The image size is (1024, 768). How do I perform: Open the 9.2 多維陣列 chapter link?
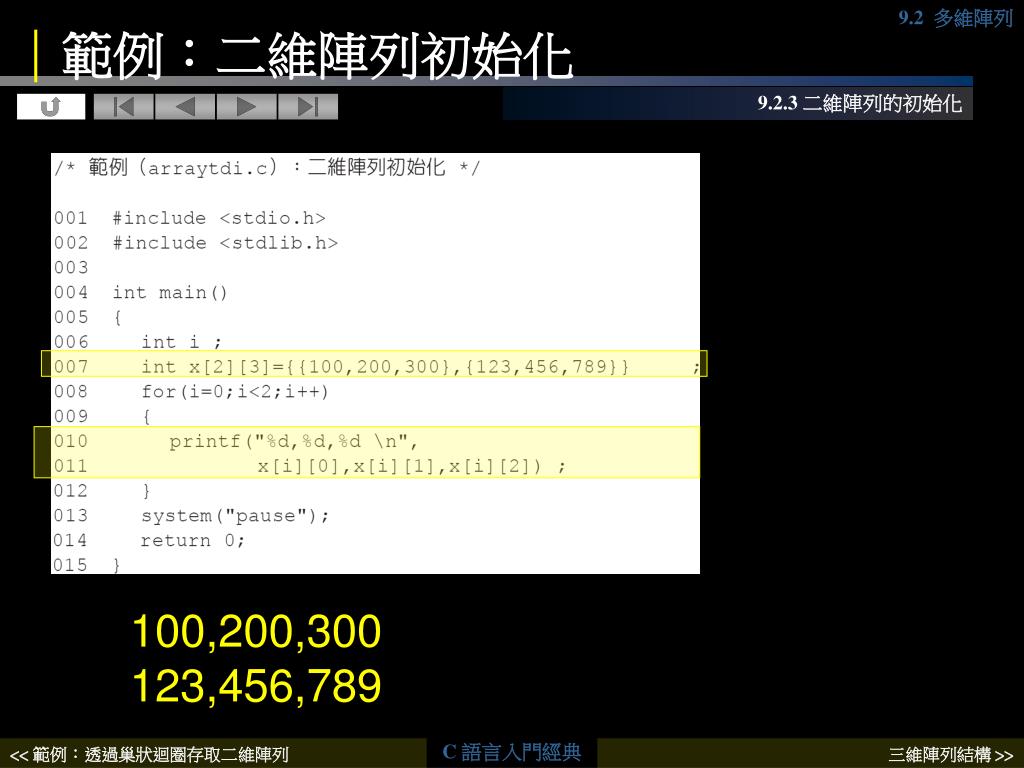[x=955, y=18]
